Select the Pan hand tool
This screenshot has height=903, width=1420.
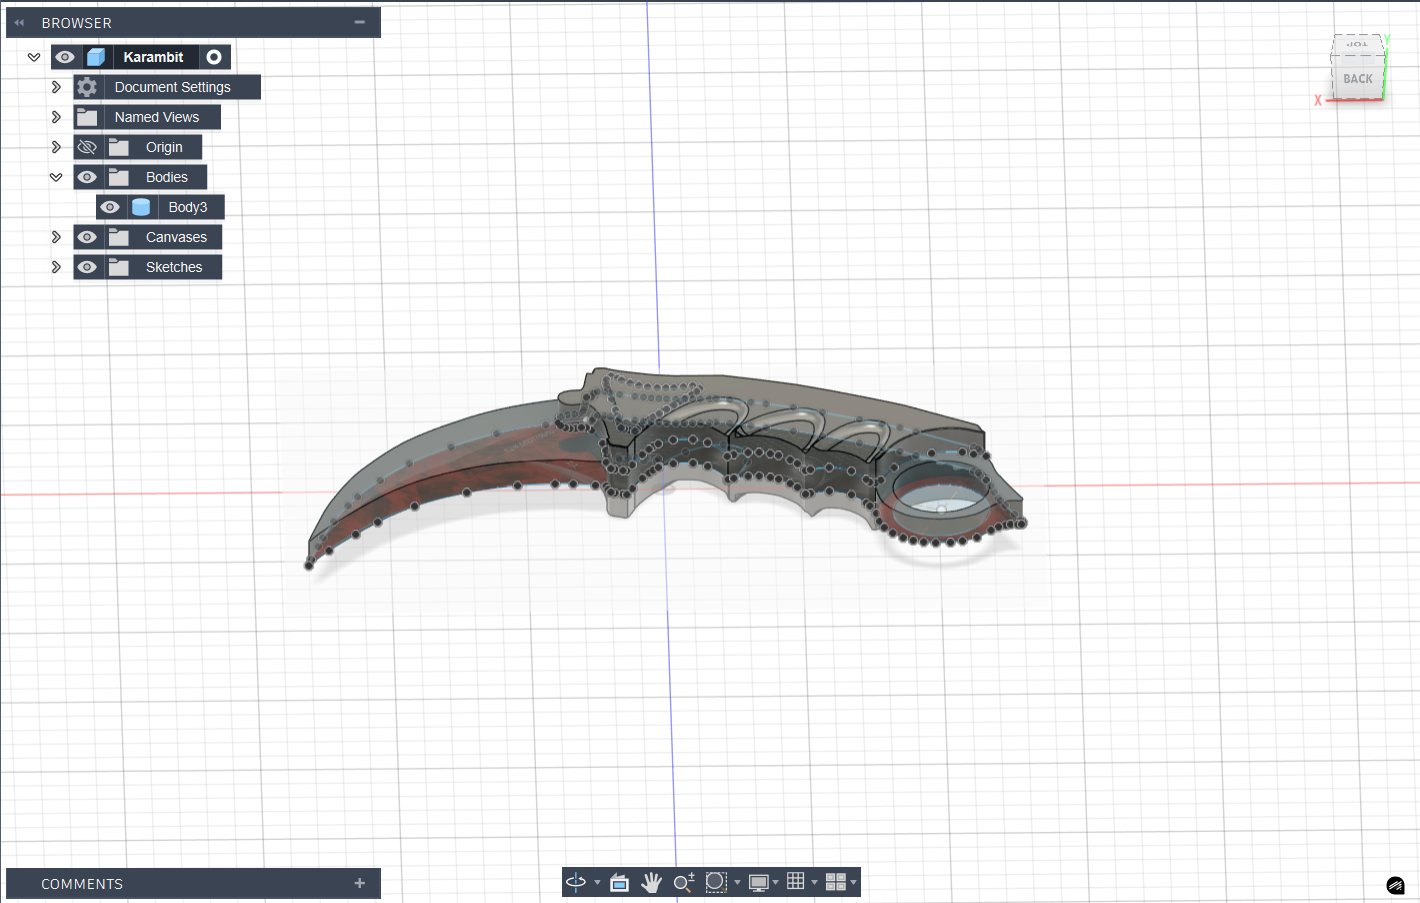click(x=651, y=882)
